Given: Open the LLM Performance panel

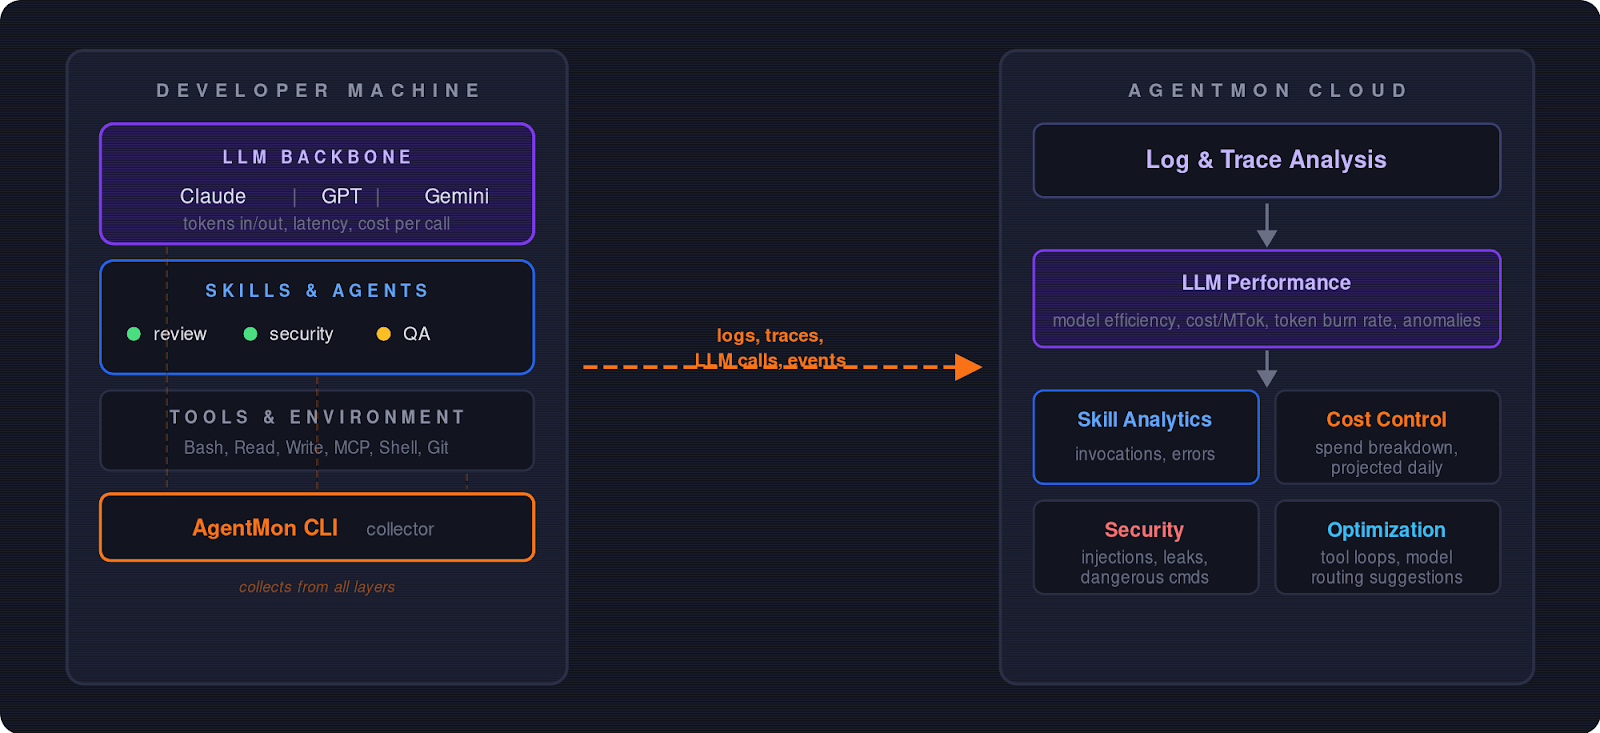Looking at the screenshot, I should 1266,298.
